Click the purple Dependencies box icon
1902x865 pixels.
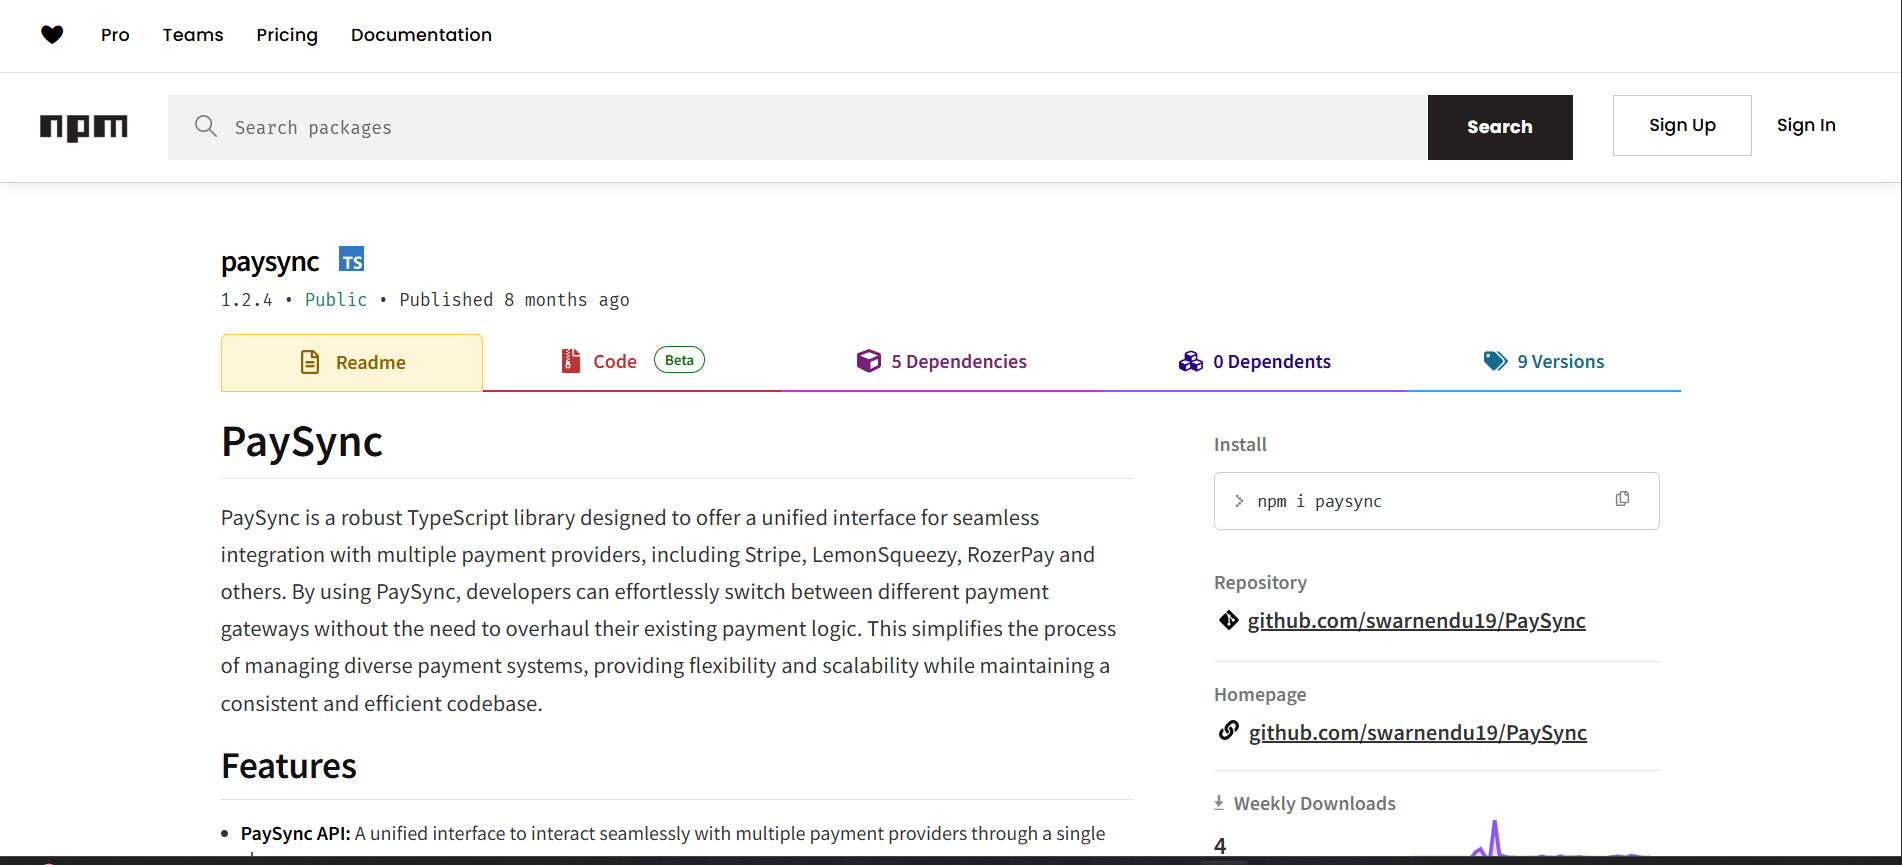pyautogui.click(x=869, y=361)
